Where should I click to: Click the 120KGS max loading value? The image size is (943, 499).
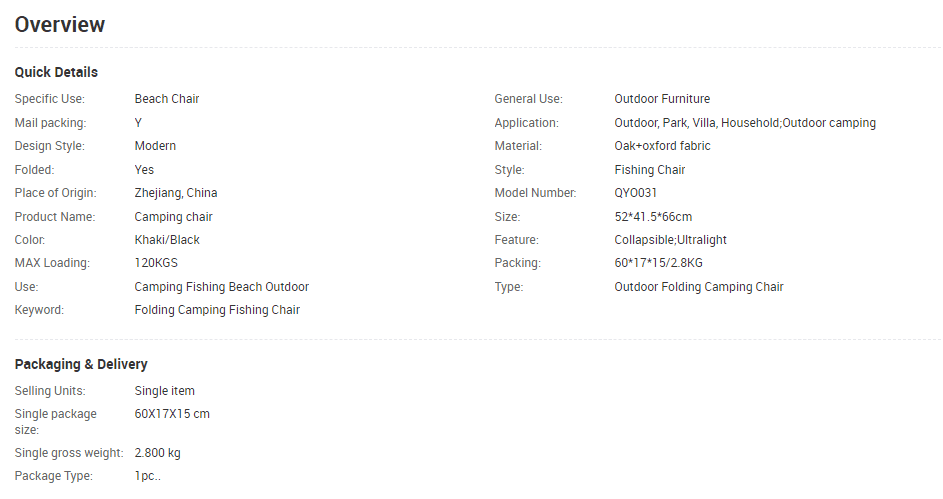pyautogui.click(x=156, y=263)
